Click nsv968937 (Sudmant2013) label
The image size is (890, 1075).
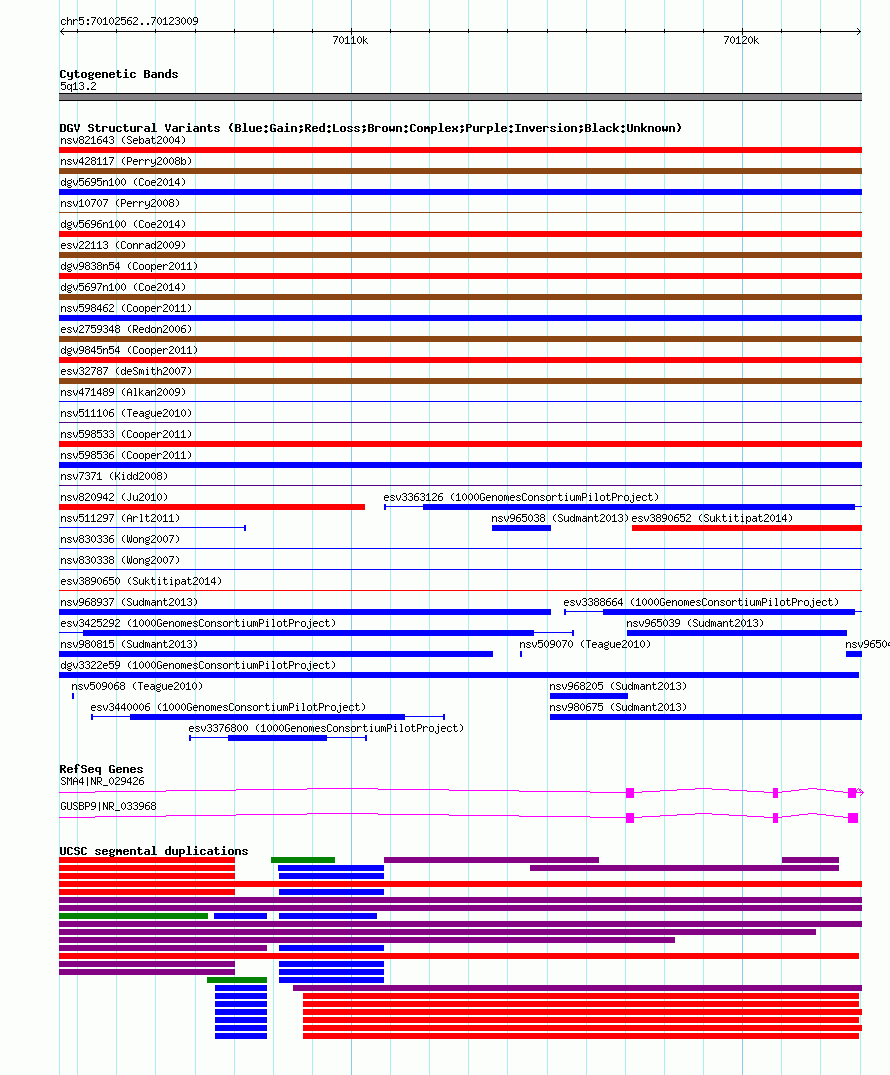pos(129,603)
